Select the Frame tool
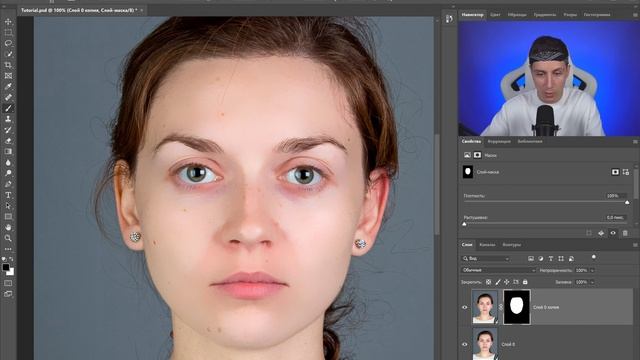640x360 pixels. tap(8, 76)
